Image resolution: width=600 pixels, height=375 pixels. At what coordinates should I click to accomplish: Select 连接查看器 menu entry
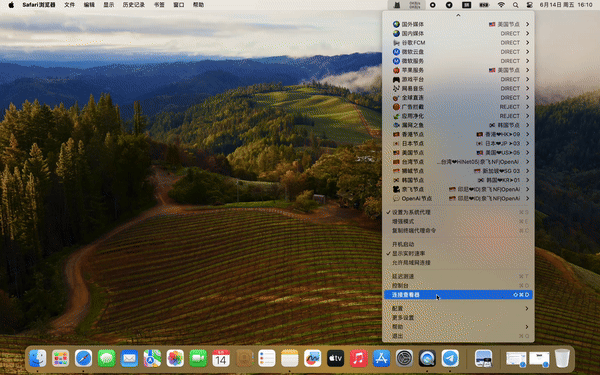tap(458, 295)
